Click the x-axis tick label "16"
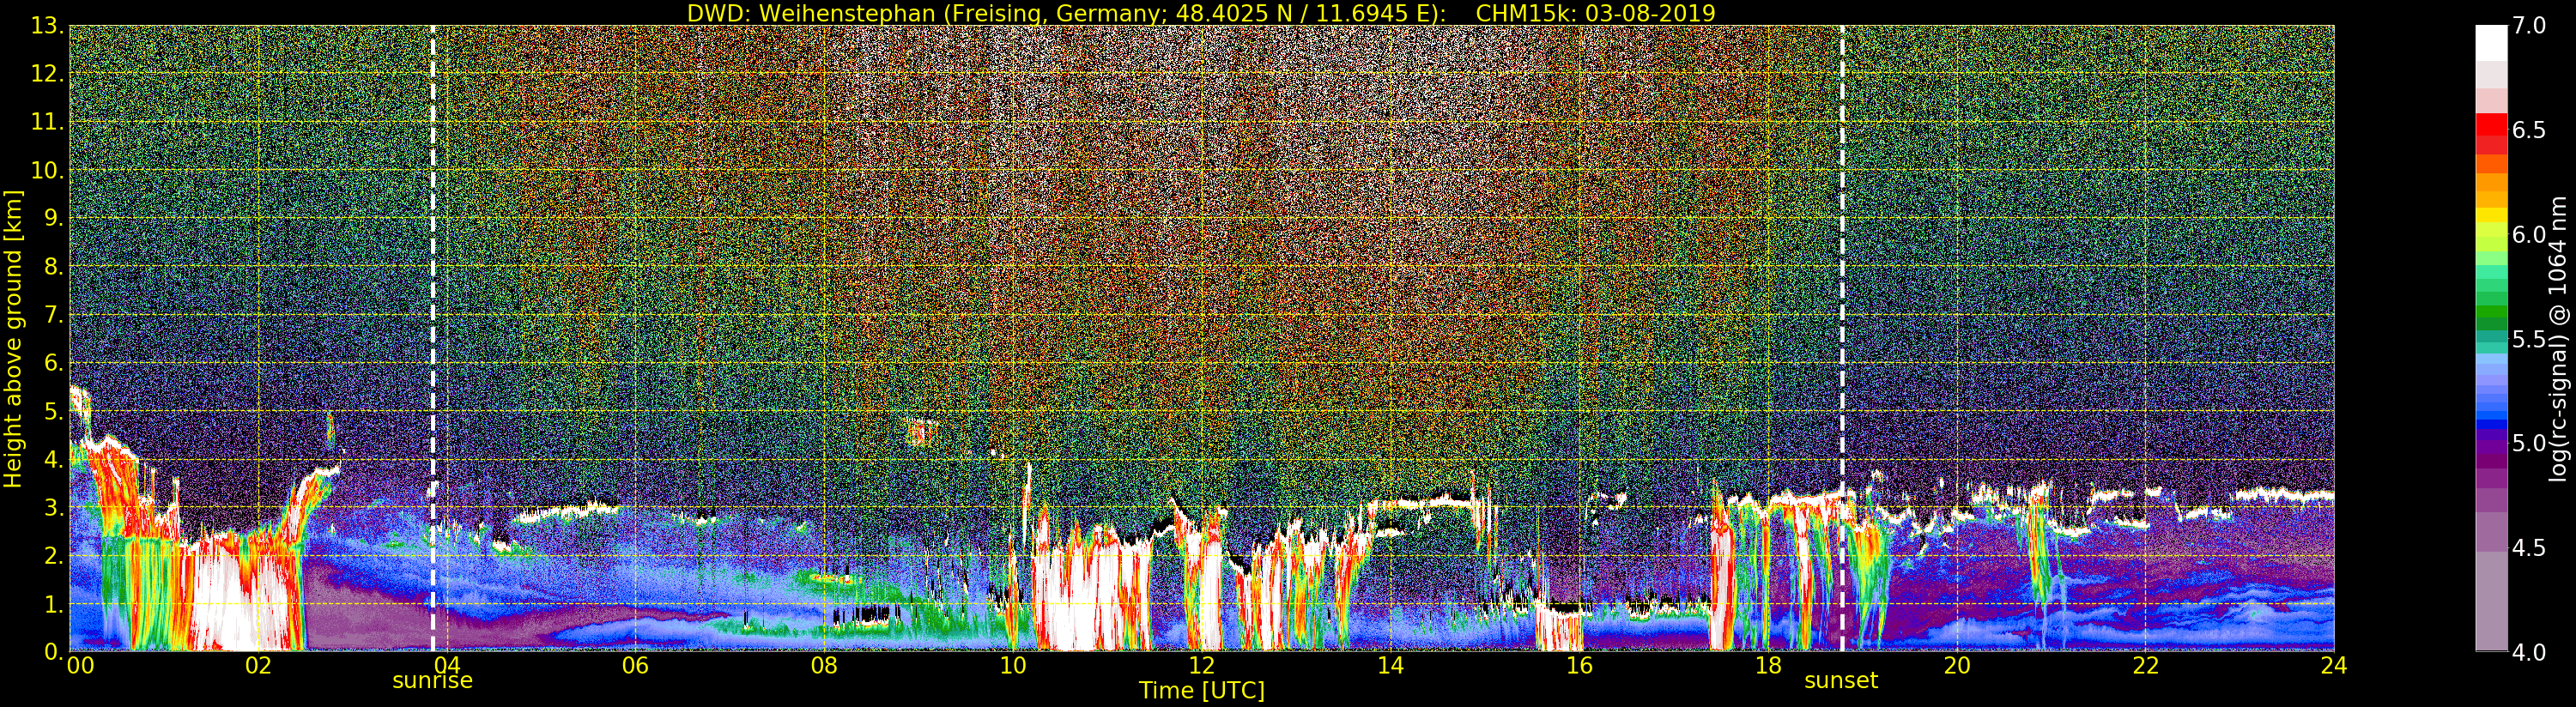 1579,666
